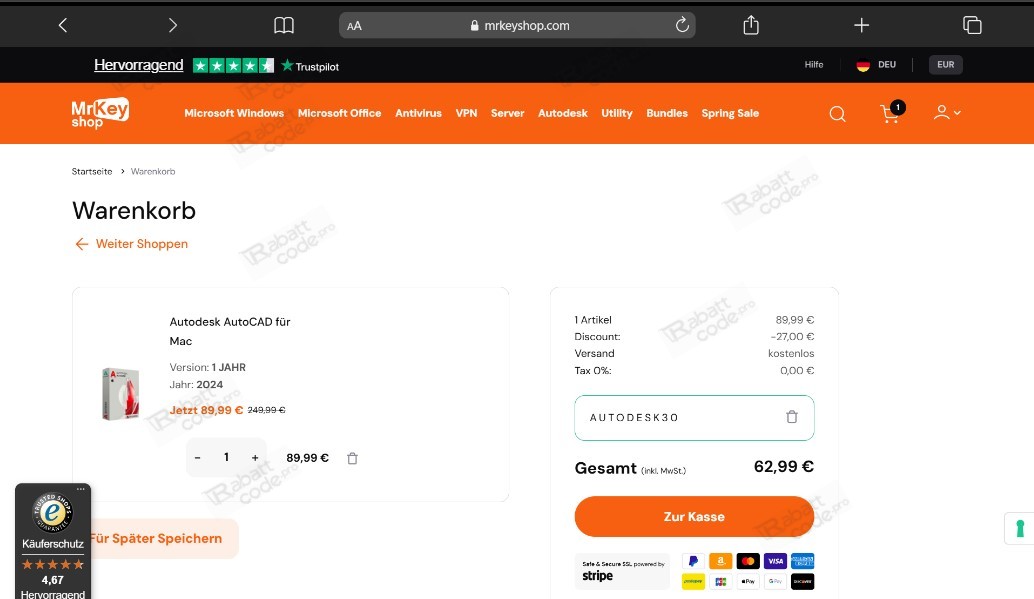The image size is (1034, 599).
Task: Open the DEU language selector
Action: tap(876, 64)
